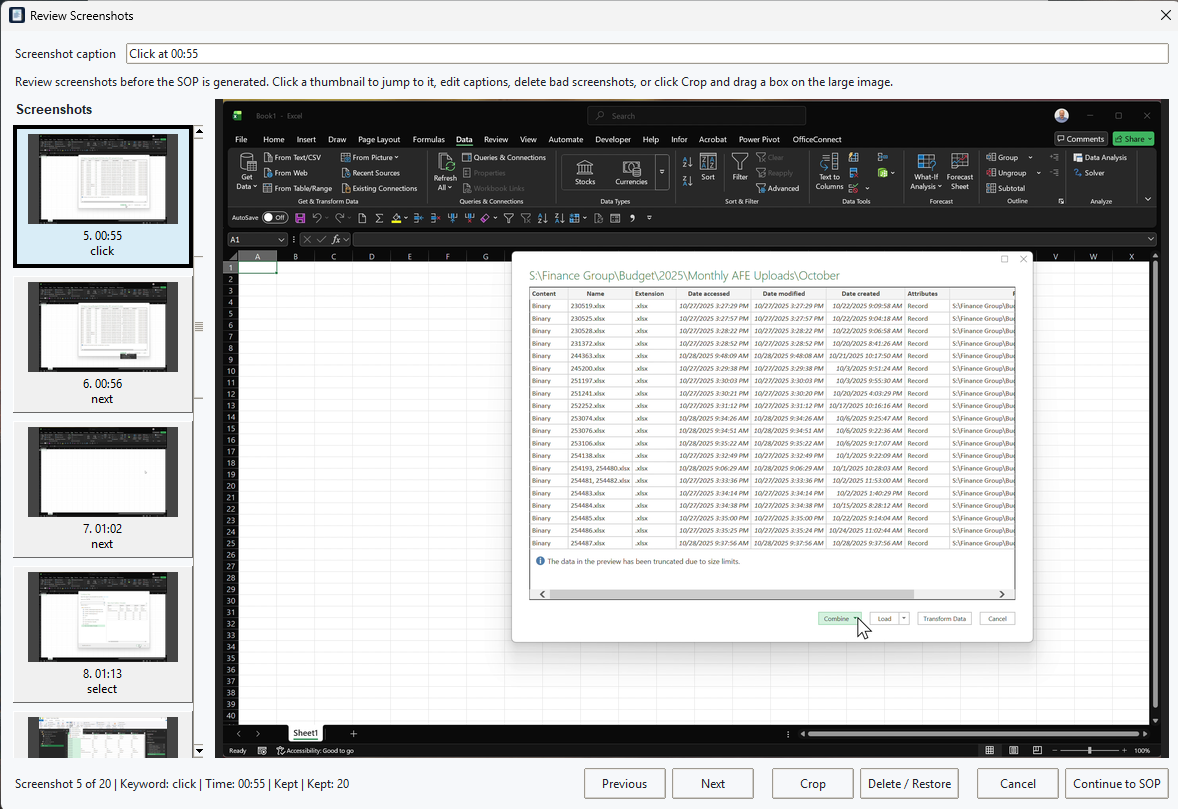Expand the Group dropdown arrow in Outline

pyautogui.click(x=1030, y=158)
